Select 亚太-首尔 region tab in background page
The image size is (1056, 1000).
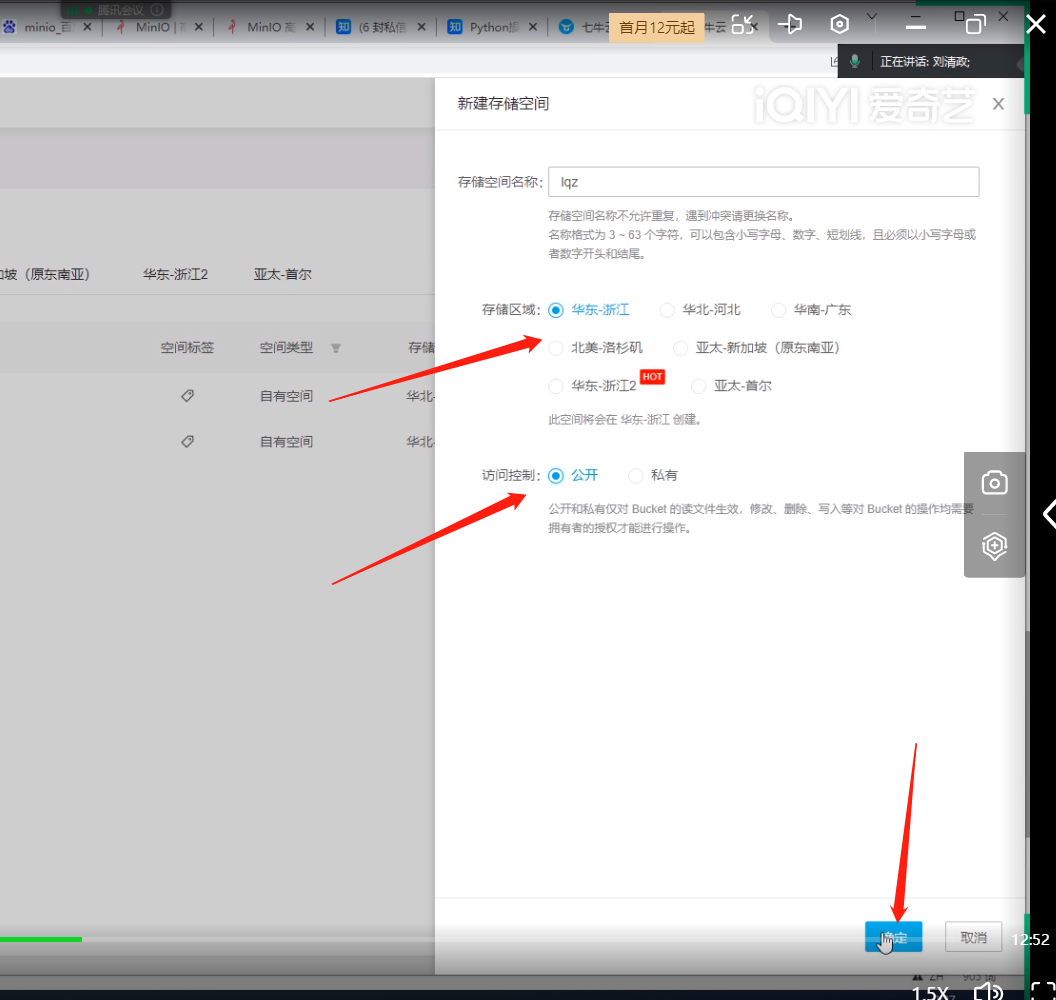282,274
